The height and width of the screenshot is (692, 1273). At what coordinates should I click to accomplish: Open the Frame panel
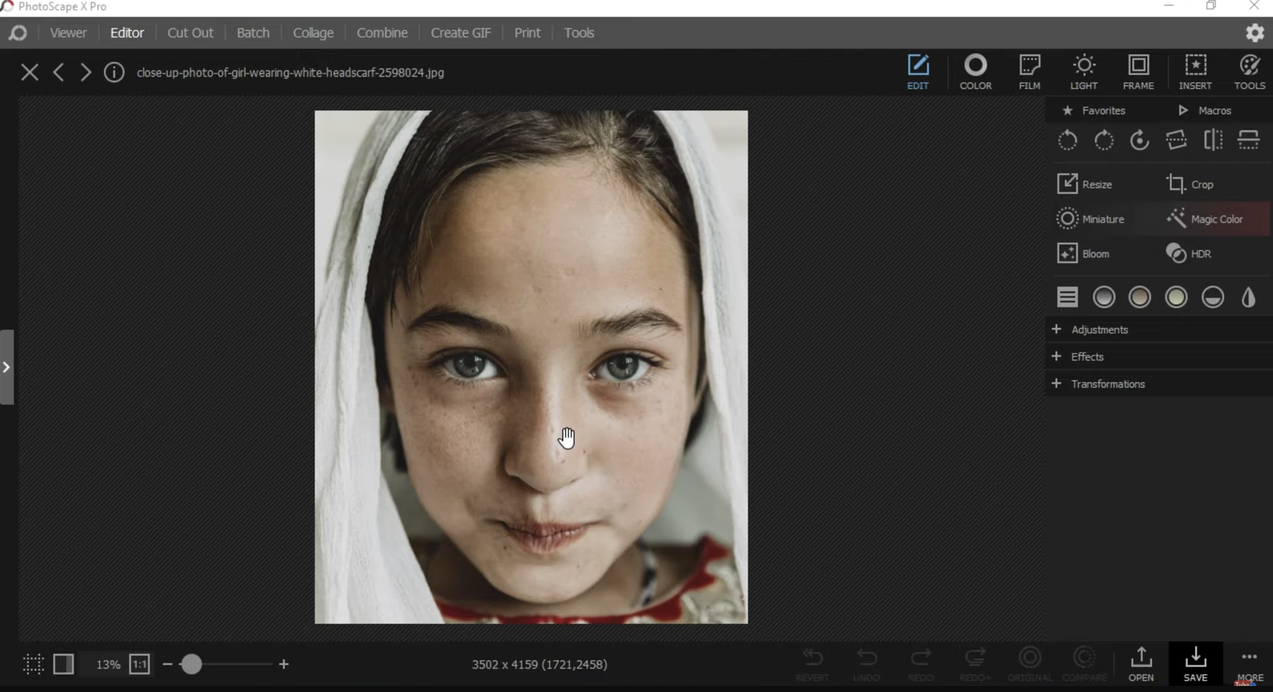(x=1138, y=72)
